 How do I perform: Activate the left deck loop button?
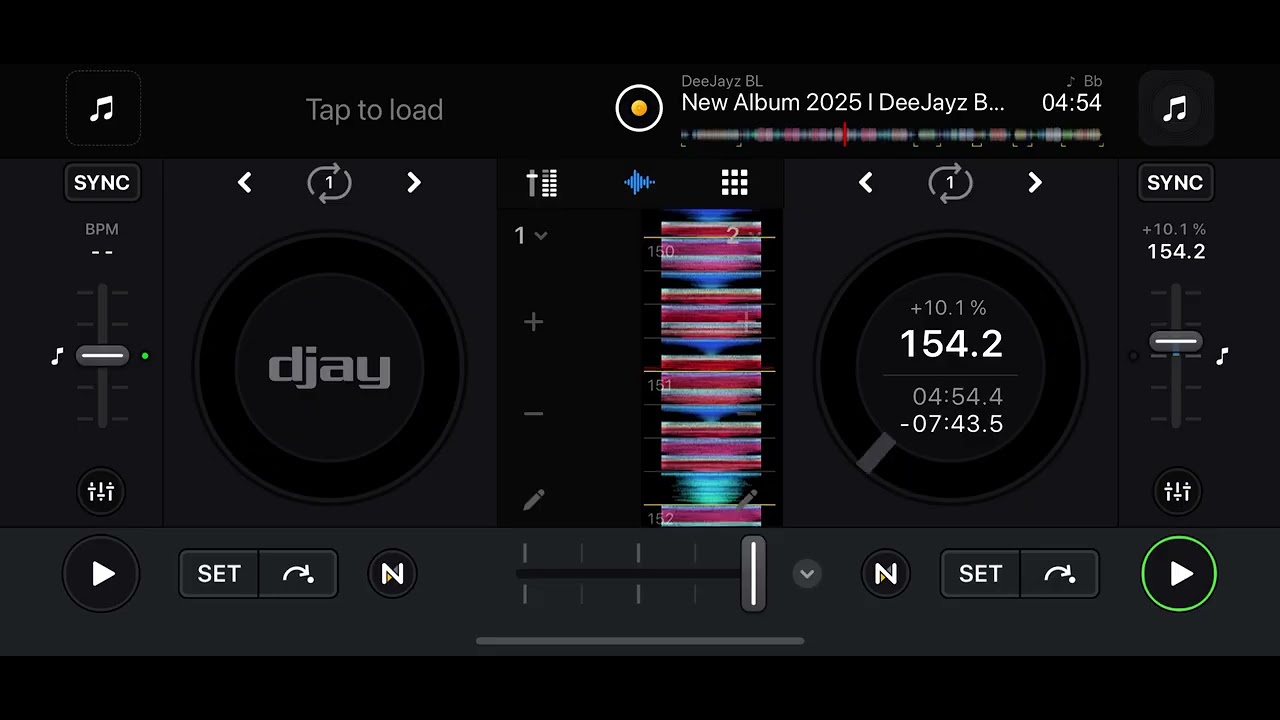(329, 183)
